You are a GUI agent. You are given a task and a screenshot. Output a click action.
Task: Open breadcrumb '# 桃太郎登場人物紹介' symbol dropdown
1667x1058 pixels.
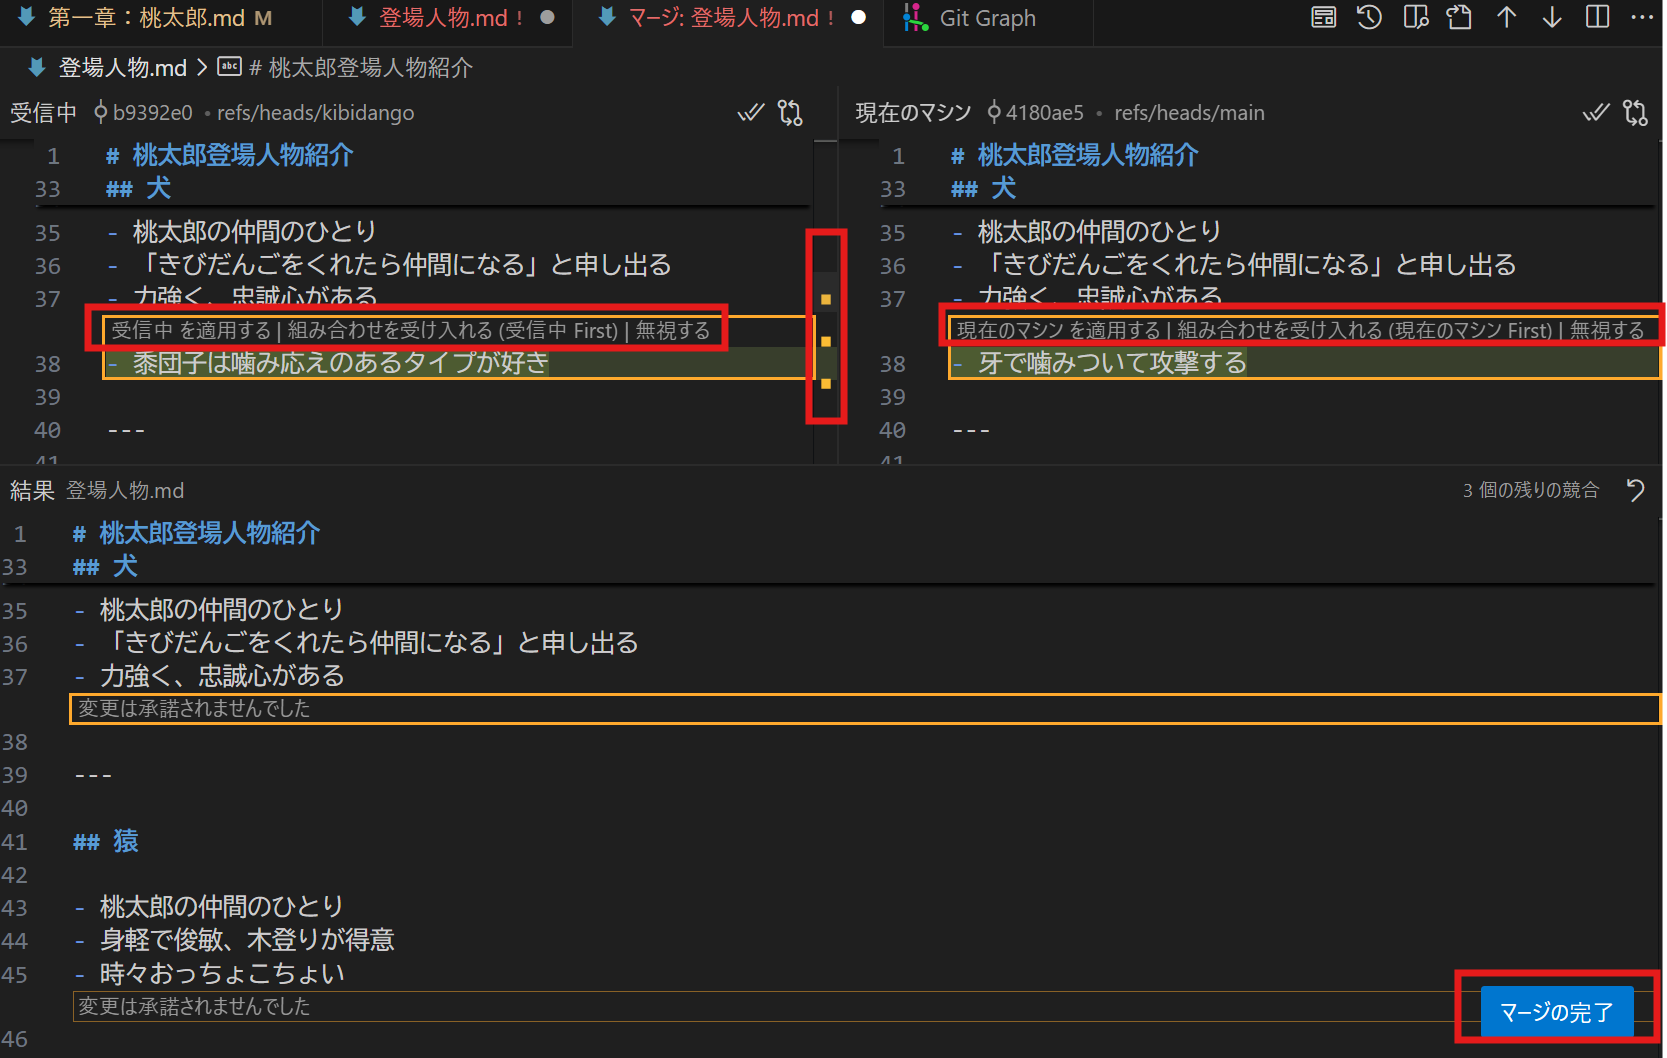coord(361,67)
